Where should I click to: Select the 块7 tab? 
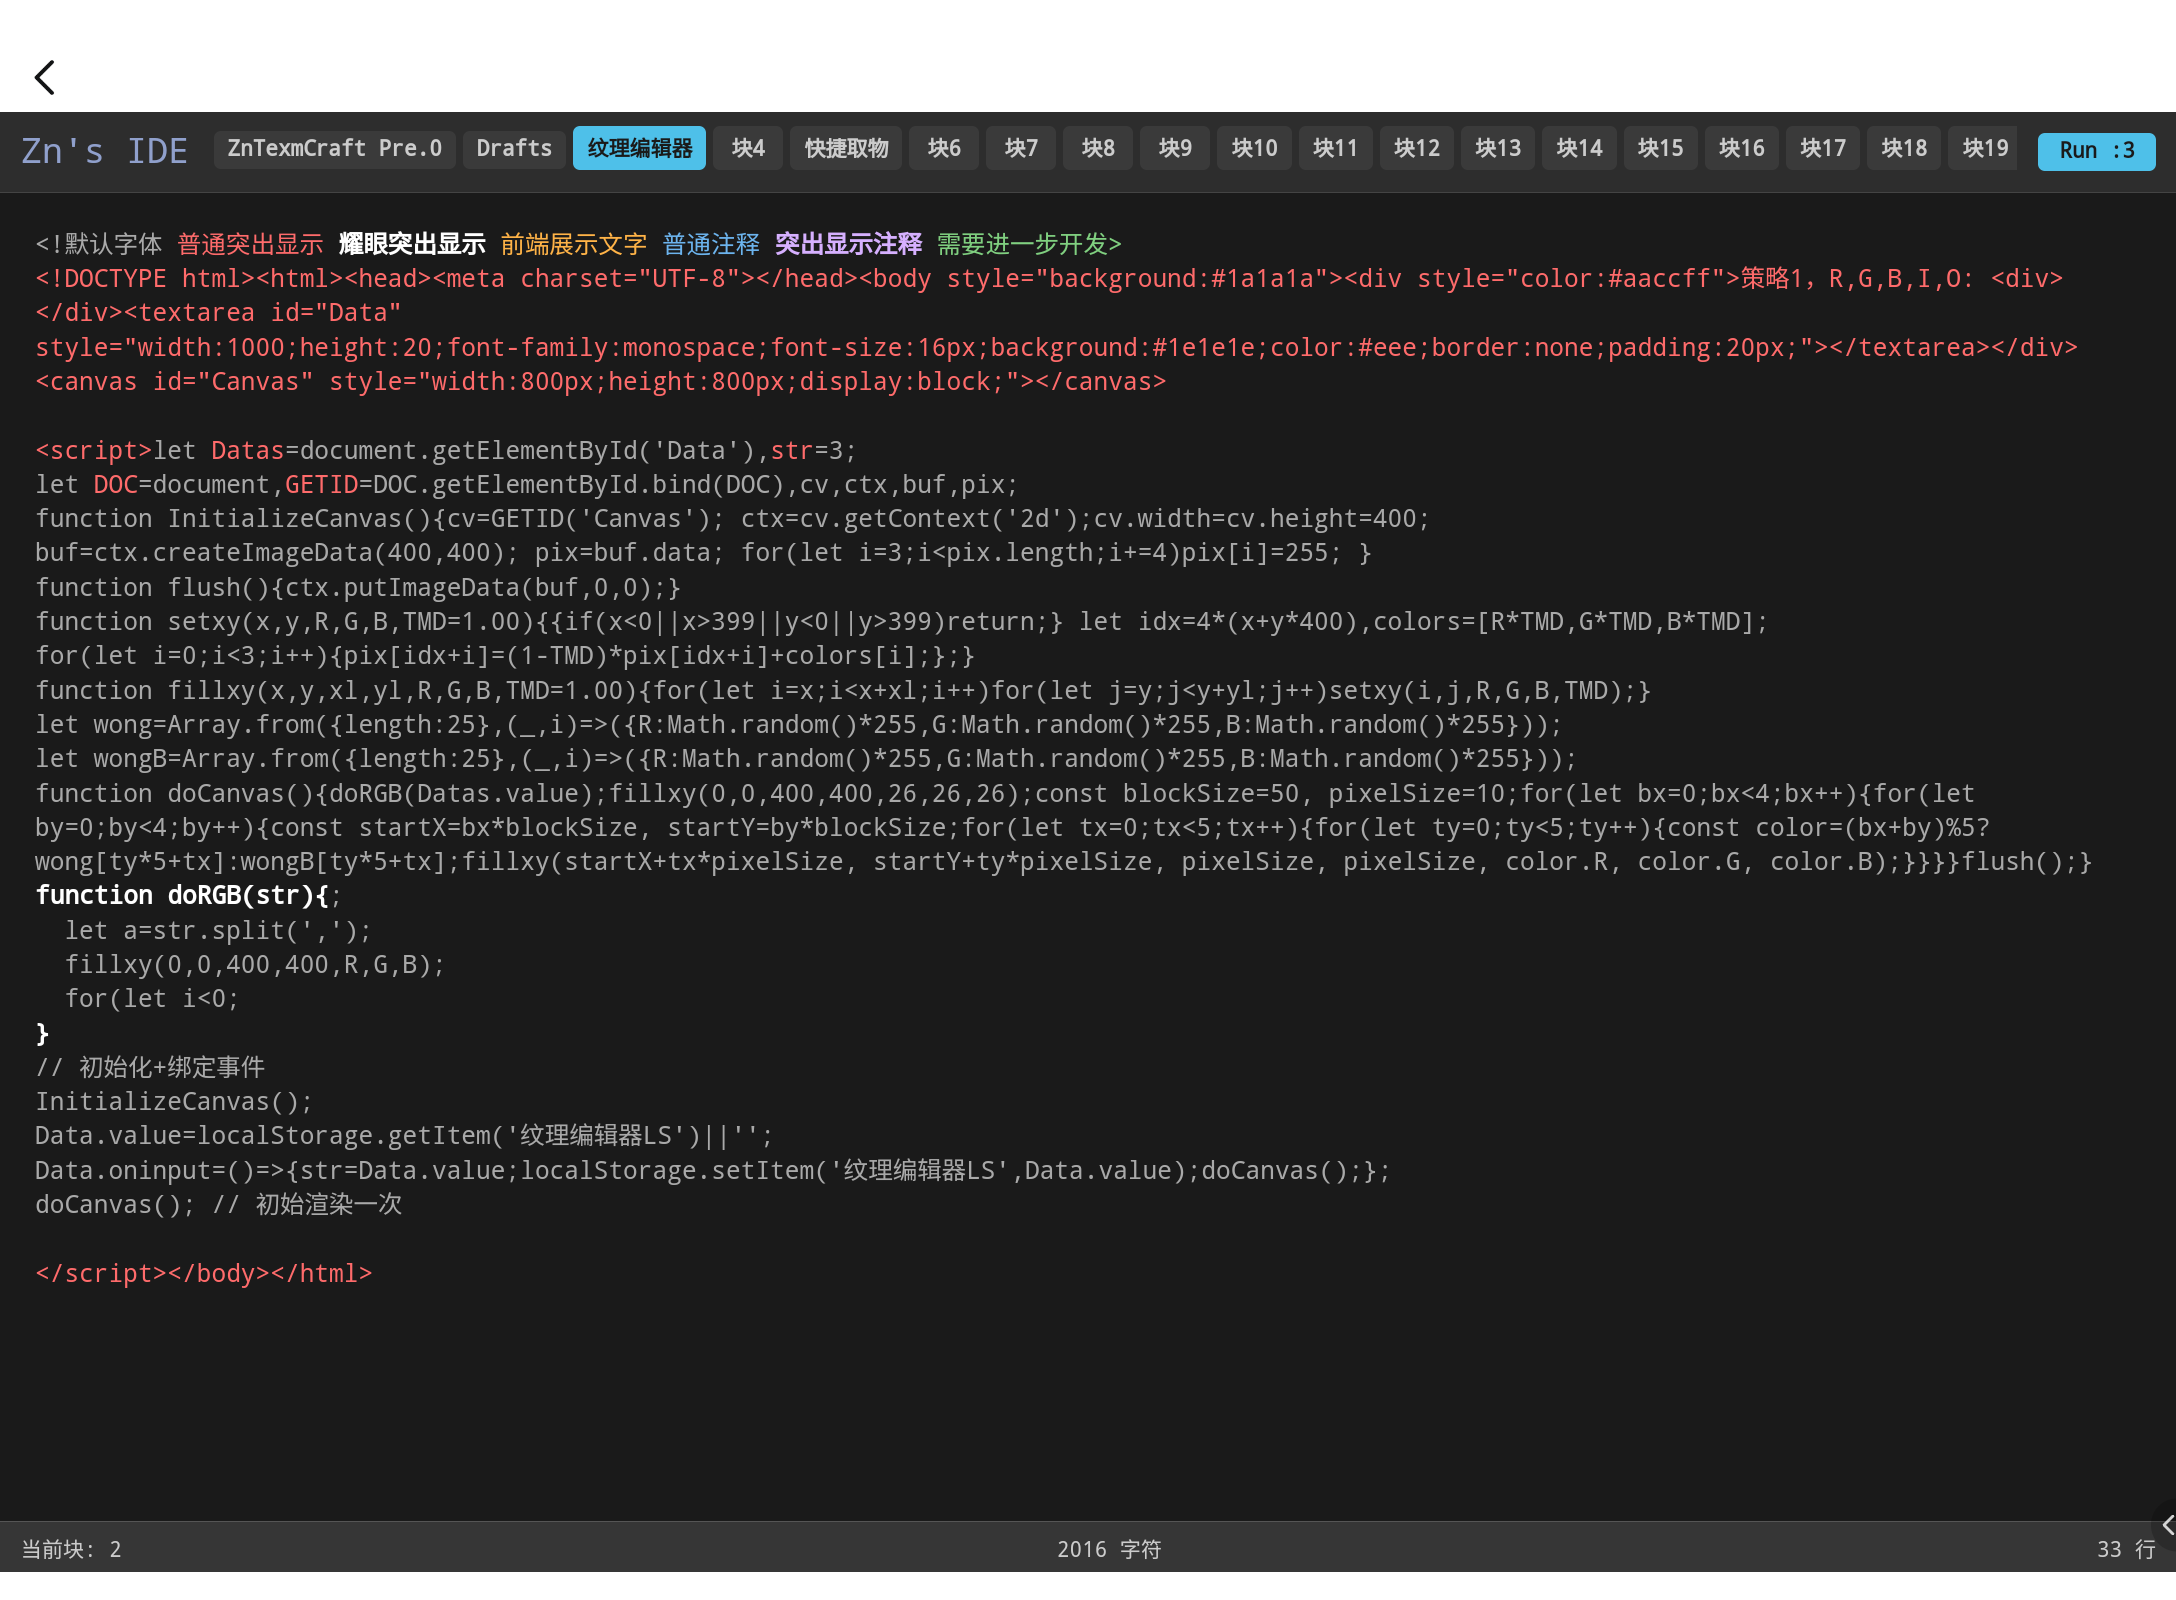point(1021,148)
